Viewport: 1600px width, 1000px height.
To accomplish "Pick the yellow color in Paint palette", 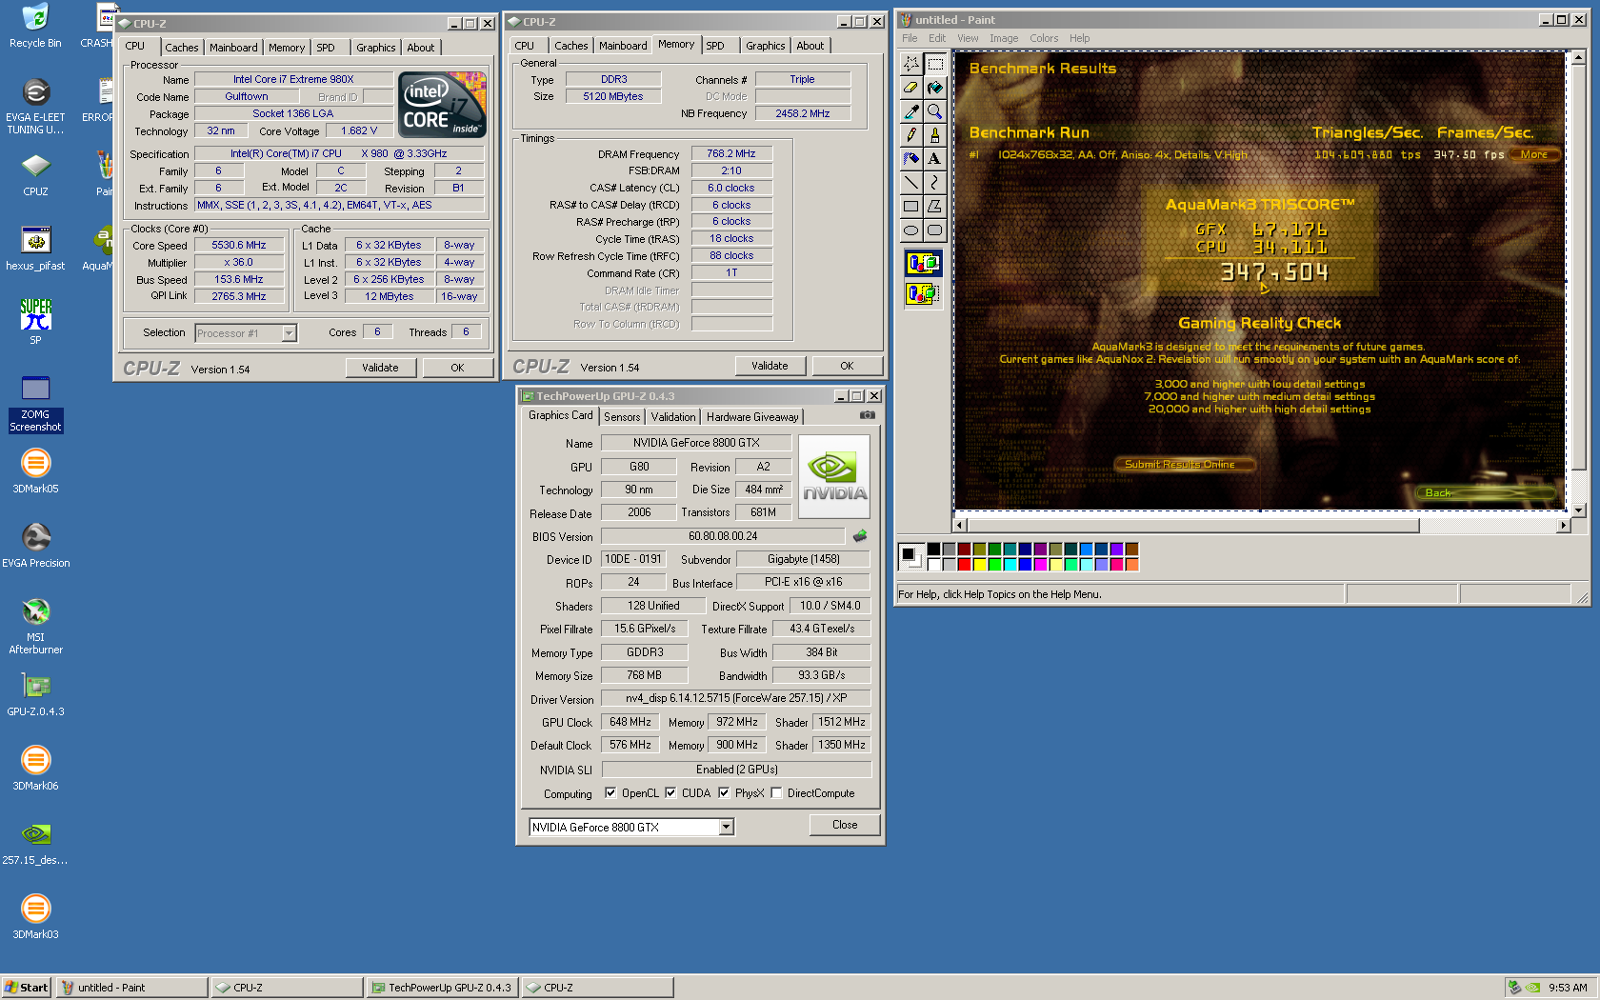I will pos(979,564).
